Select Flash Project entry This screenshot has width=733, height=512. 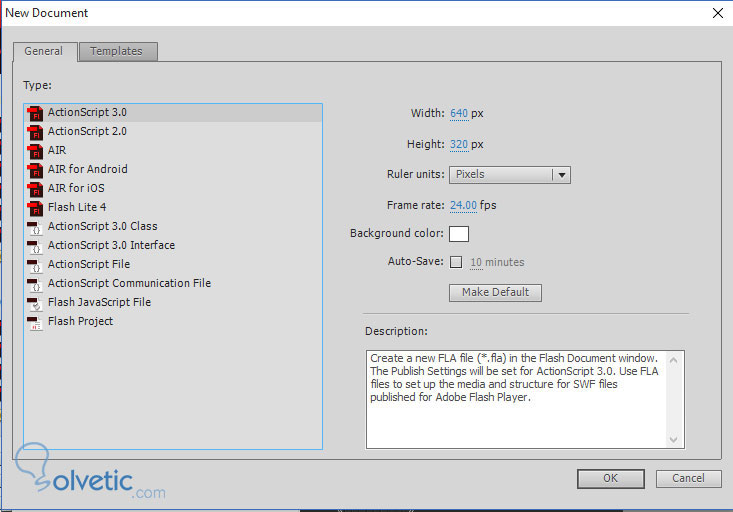173,322
